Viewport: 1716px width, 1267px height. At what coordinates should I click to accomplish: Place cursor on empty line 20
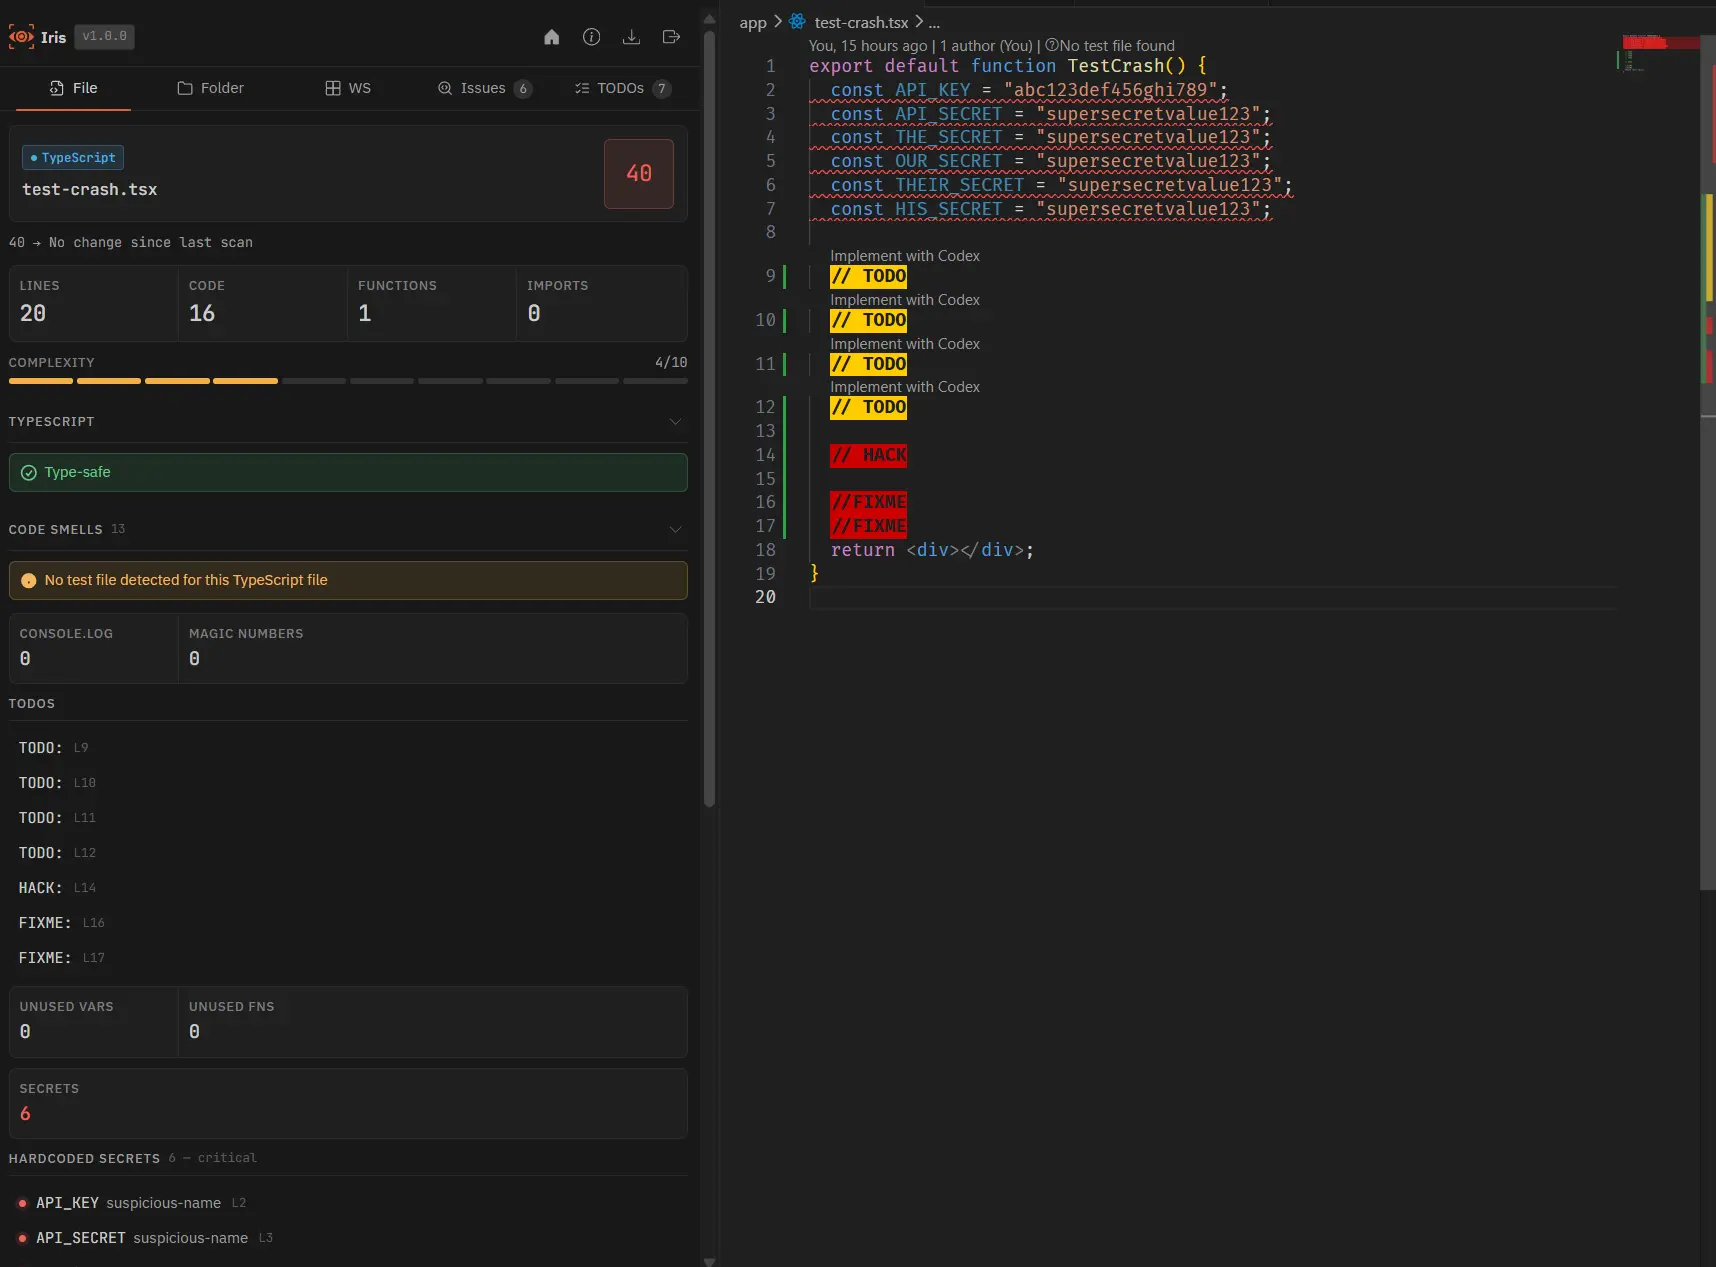pos(1212,598)
